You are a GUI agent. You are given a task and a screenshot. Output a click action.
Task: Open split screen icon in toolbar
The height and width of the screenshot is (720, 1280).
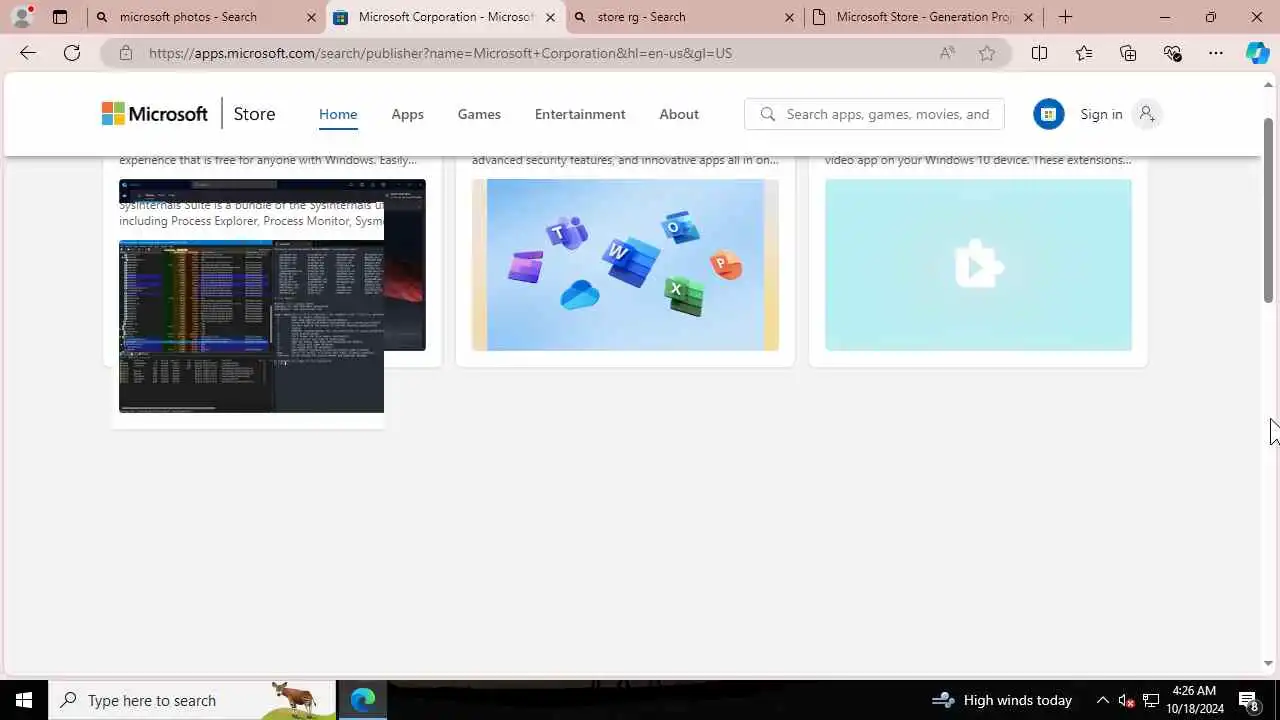tap(1039, 53)
